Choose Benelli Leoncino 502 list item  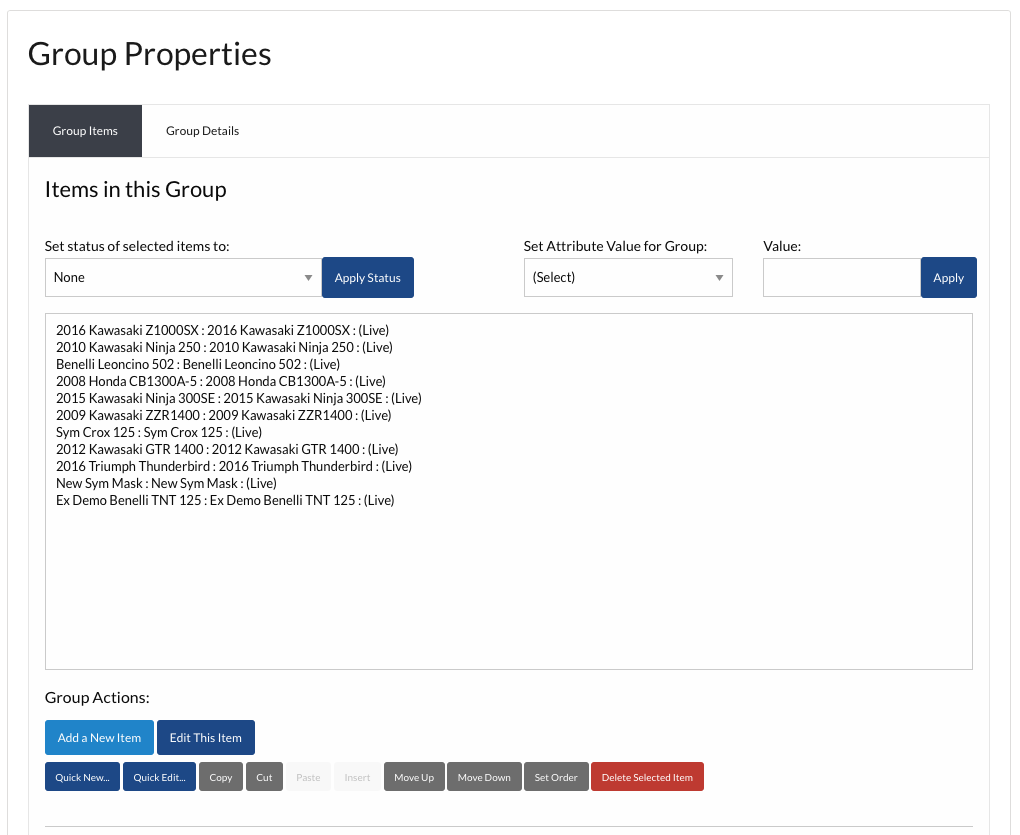198,364
